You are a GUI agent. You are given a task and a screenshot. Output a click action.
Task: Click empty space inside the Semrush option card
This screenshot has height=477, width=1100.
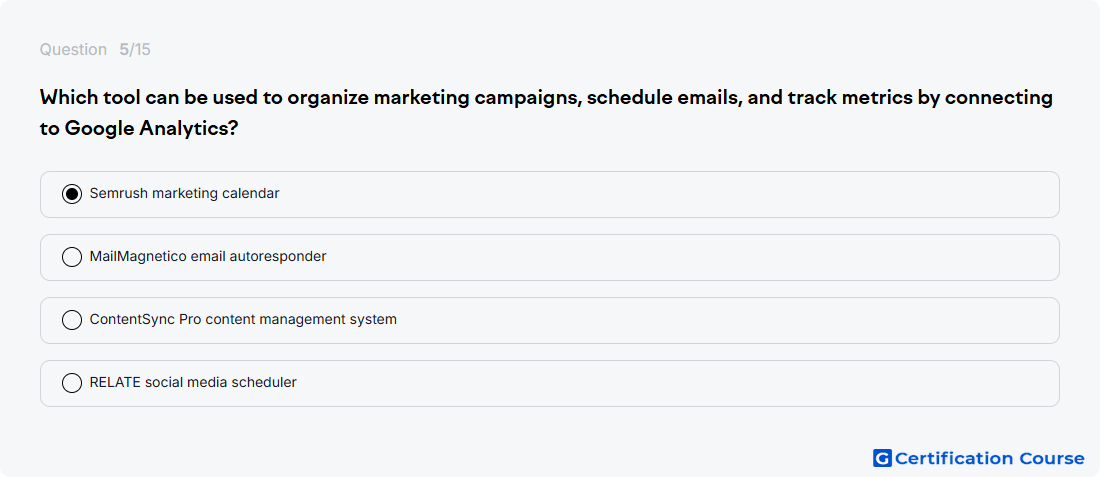(x=666, y=194)
